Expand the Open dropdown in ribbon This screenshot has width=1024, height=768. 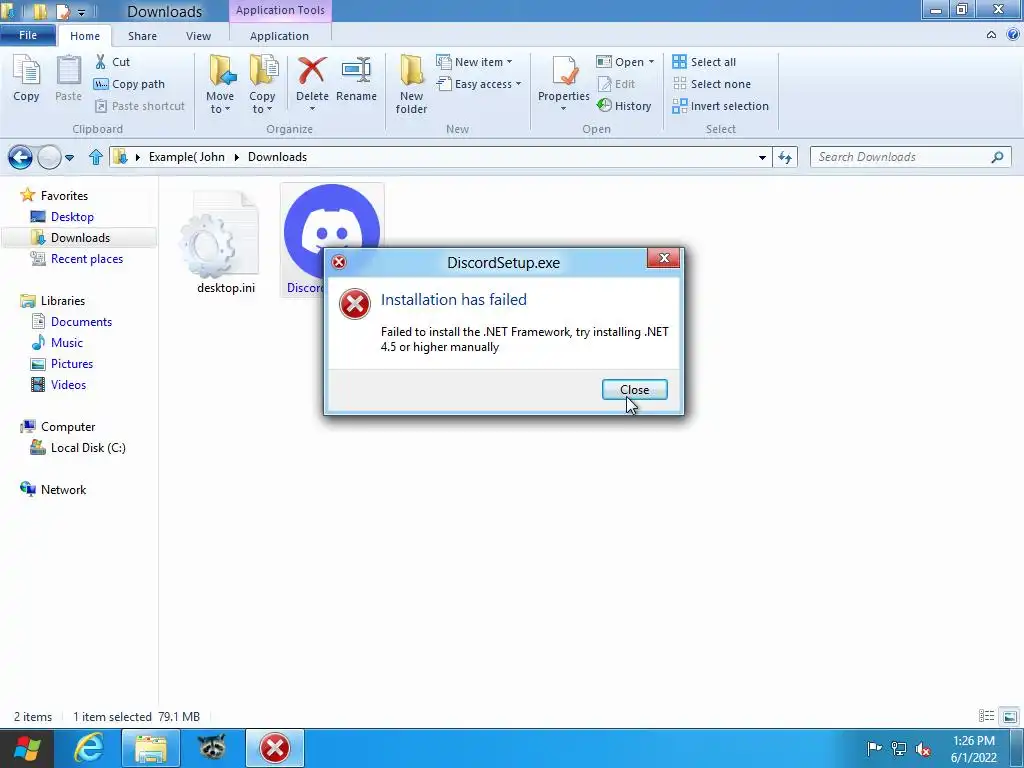pos(625,62)
